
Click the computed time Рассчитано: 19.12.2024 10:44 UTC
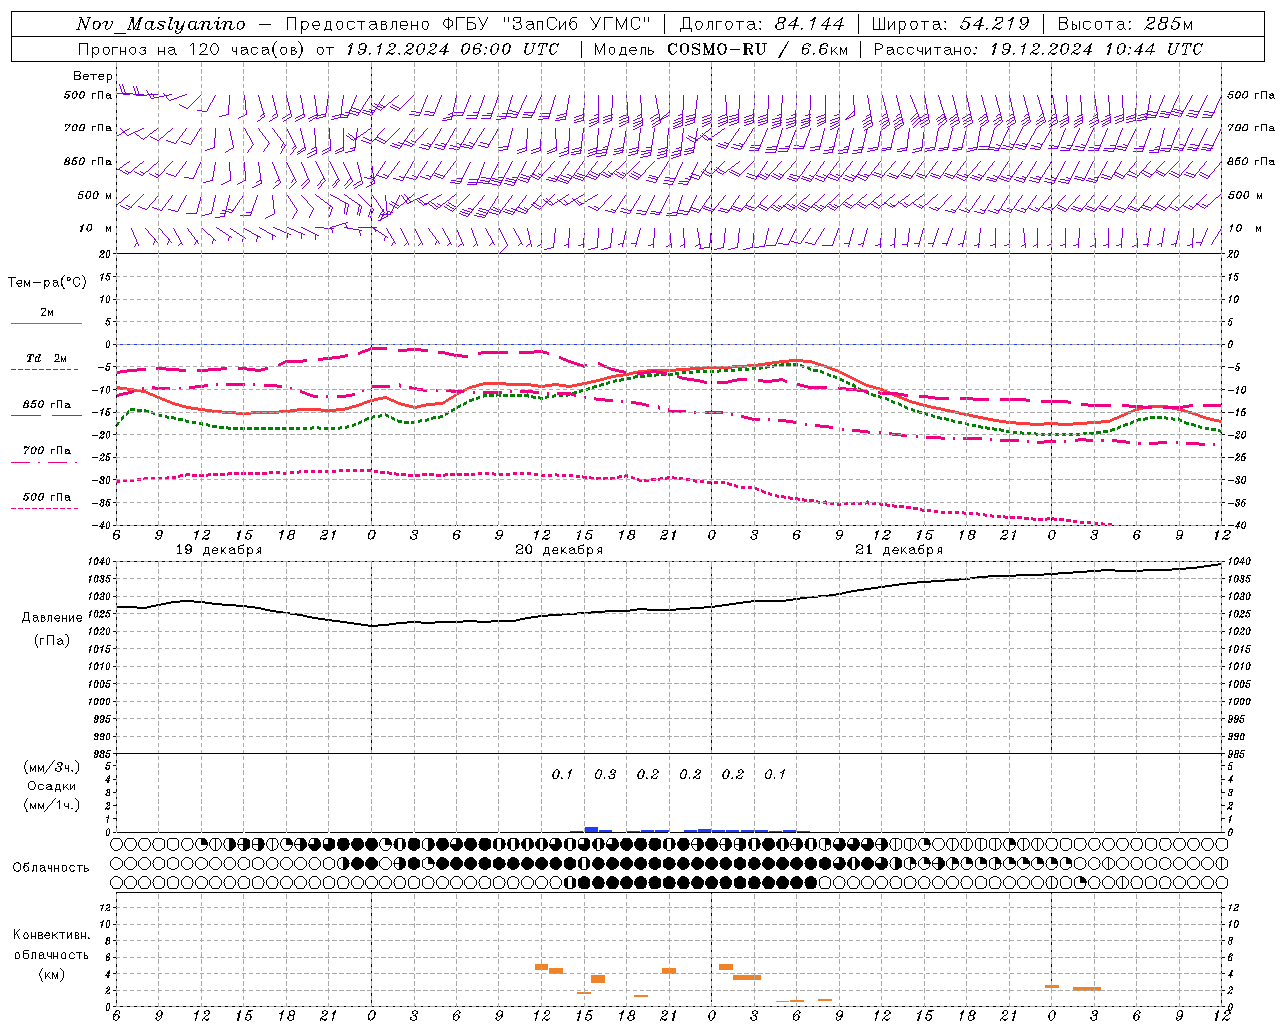pyautogui.click(x=1038, y=49)
